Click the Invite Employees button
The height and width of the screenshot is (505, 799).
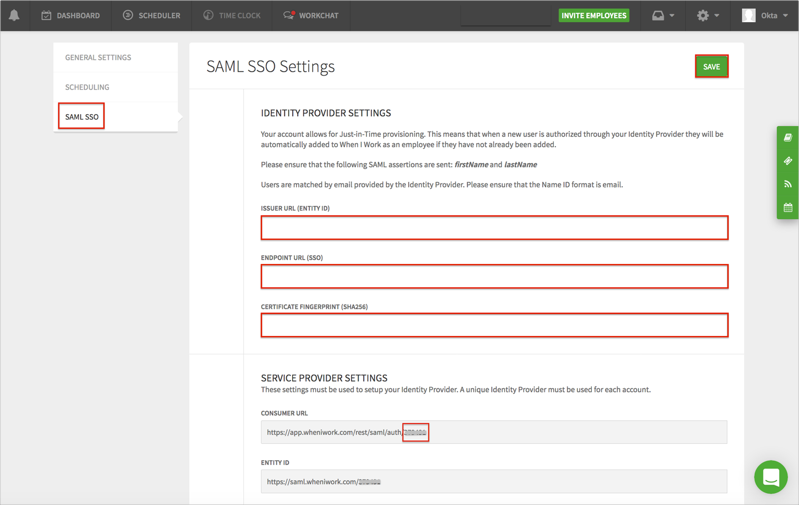click(x=593, y=16)
